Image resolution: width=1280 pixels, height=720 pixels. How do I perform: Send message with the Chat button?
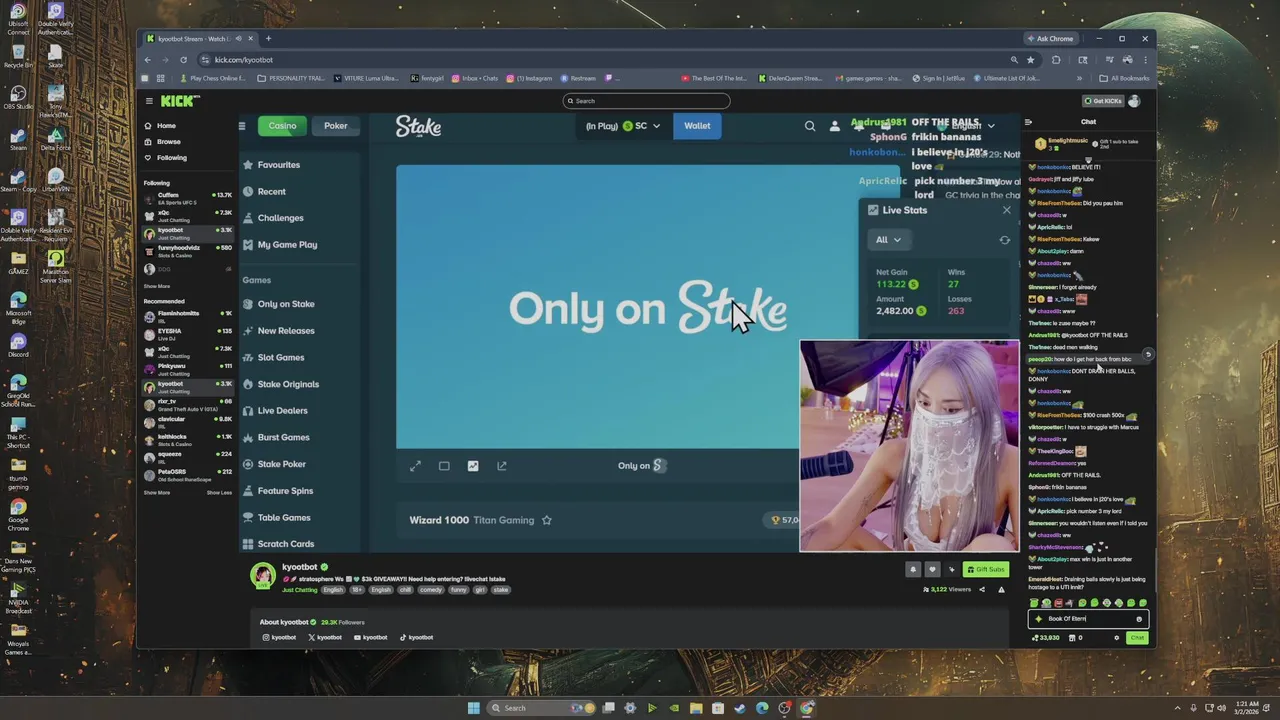pyautogui.click(x=1137, y=638)
